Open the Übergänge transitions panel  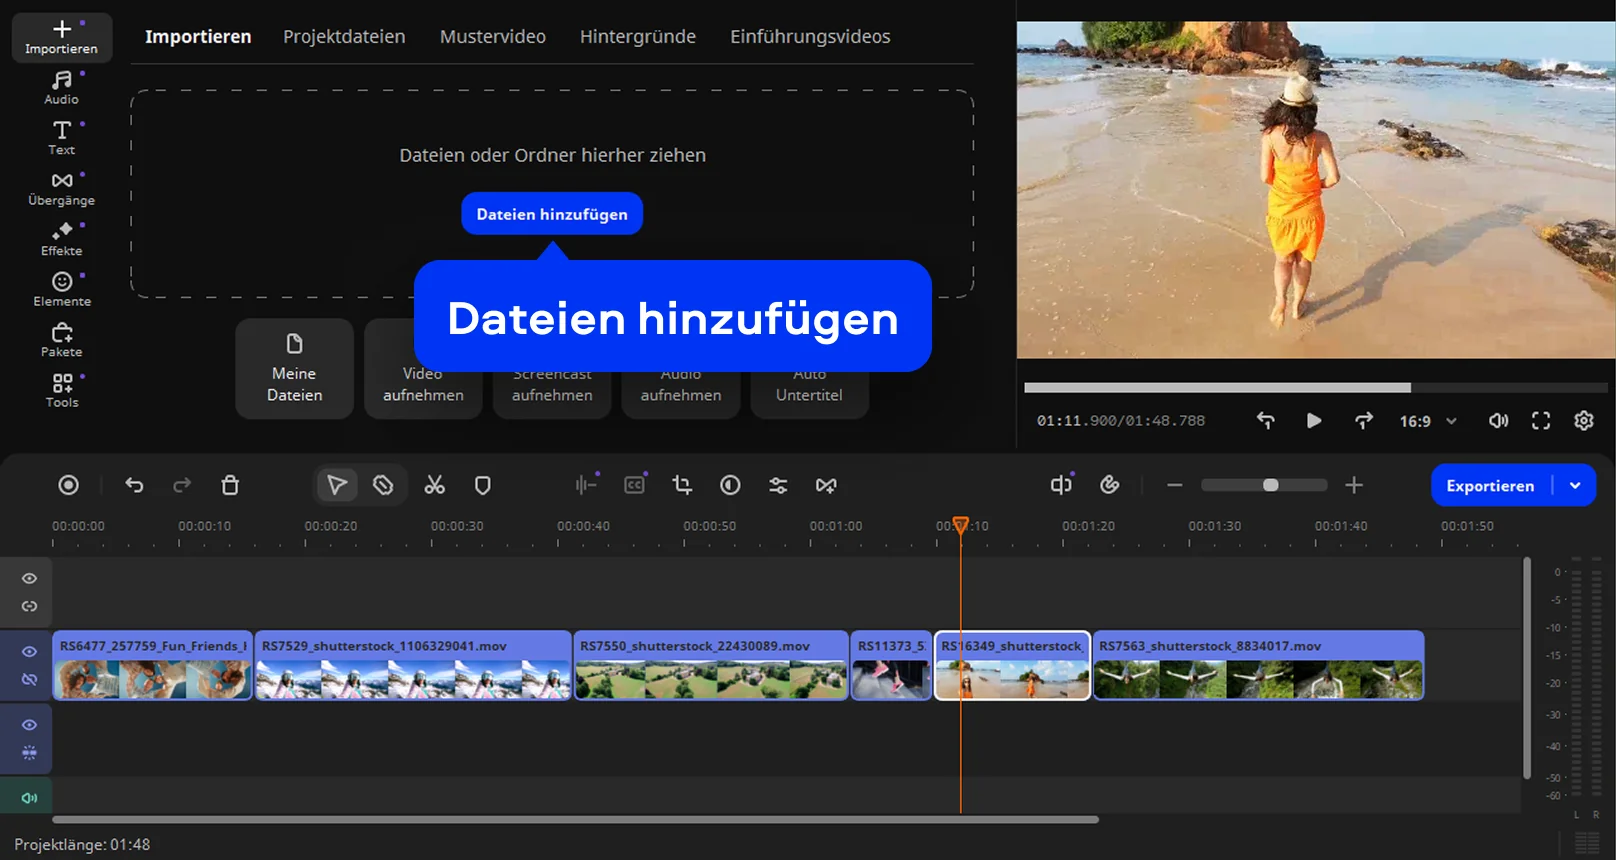click(62, 188)
